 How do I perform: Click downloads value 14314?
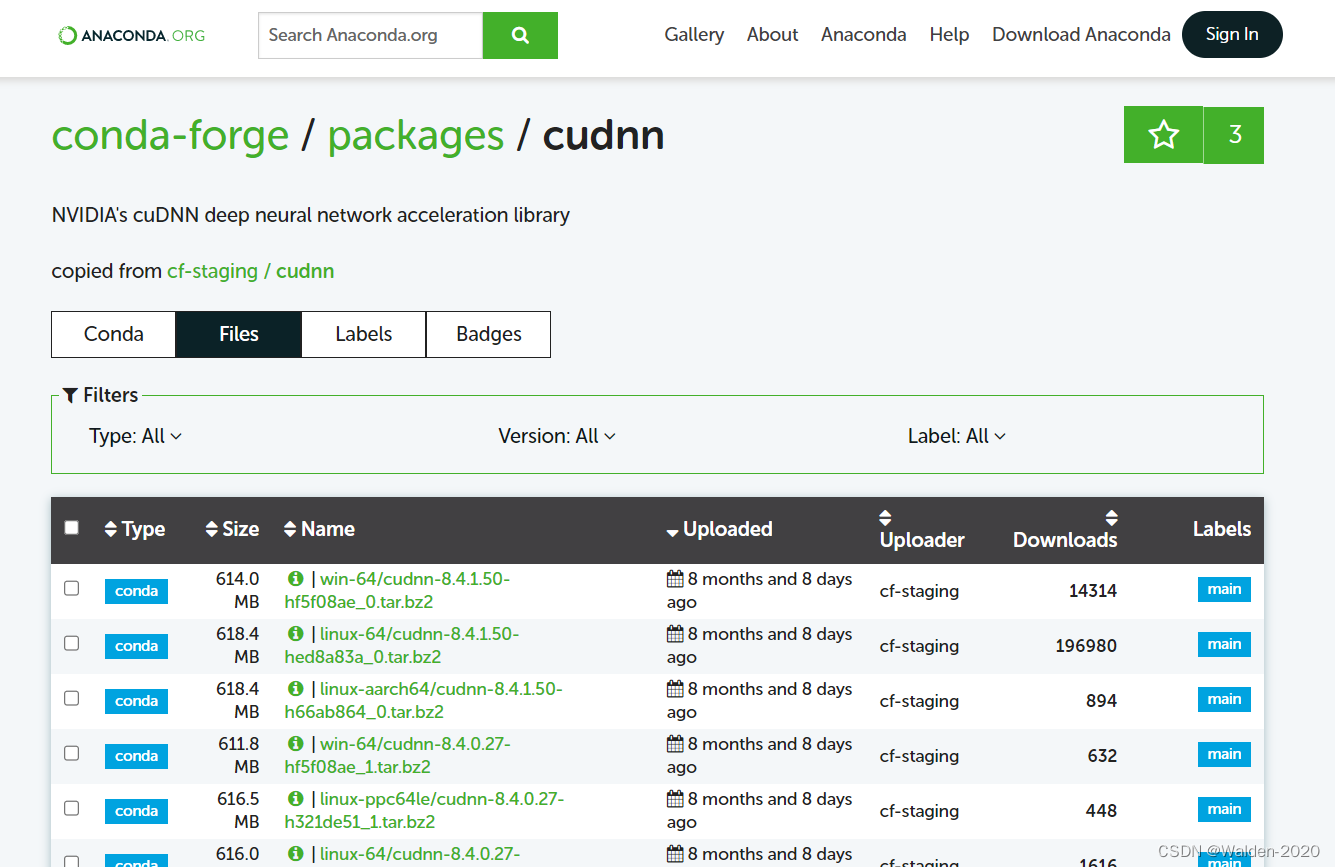[1093, 591]
